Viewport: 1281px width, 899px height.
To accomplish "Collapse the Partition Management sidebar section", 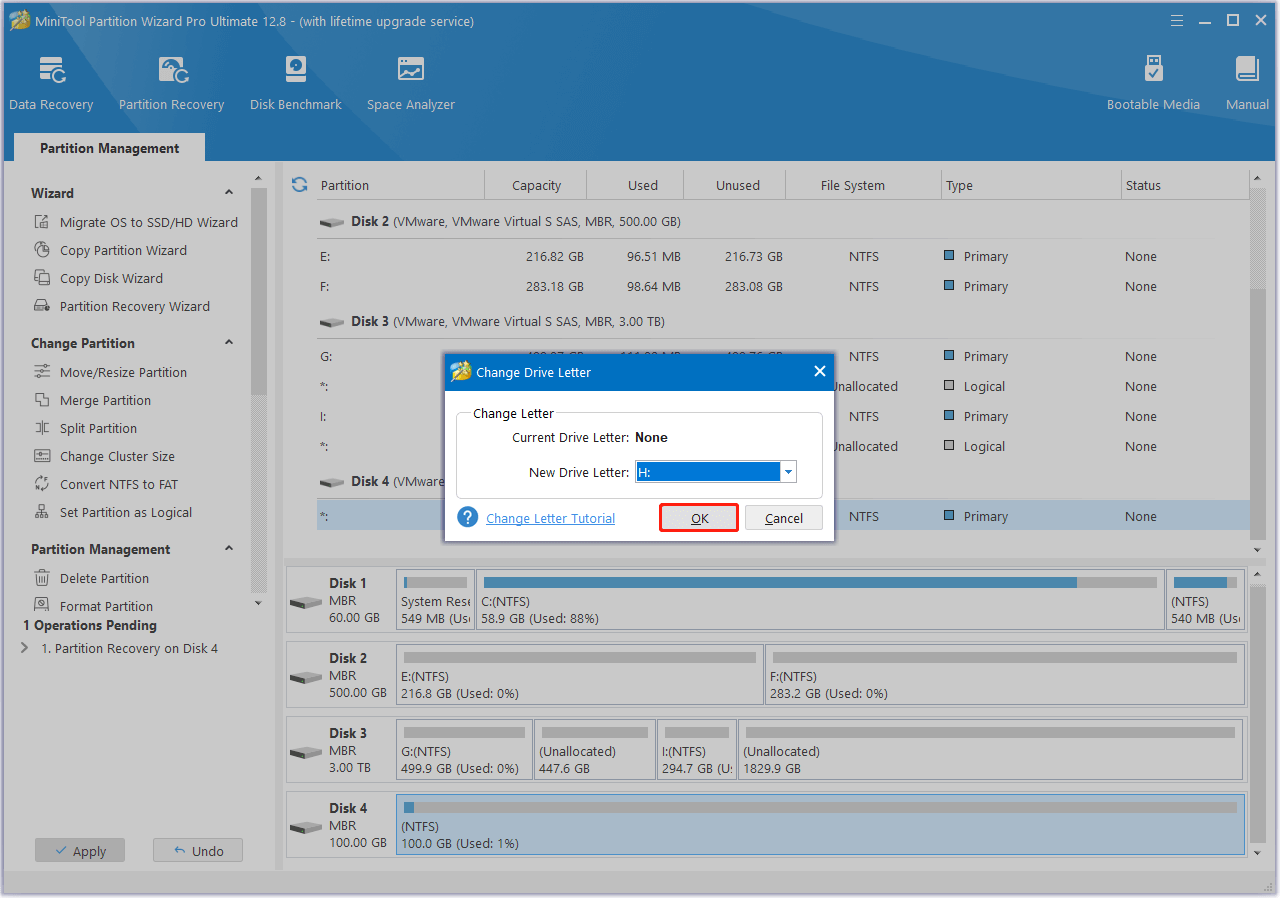I will (x=229, y=549).
